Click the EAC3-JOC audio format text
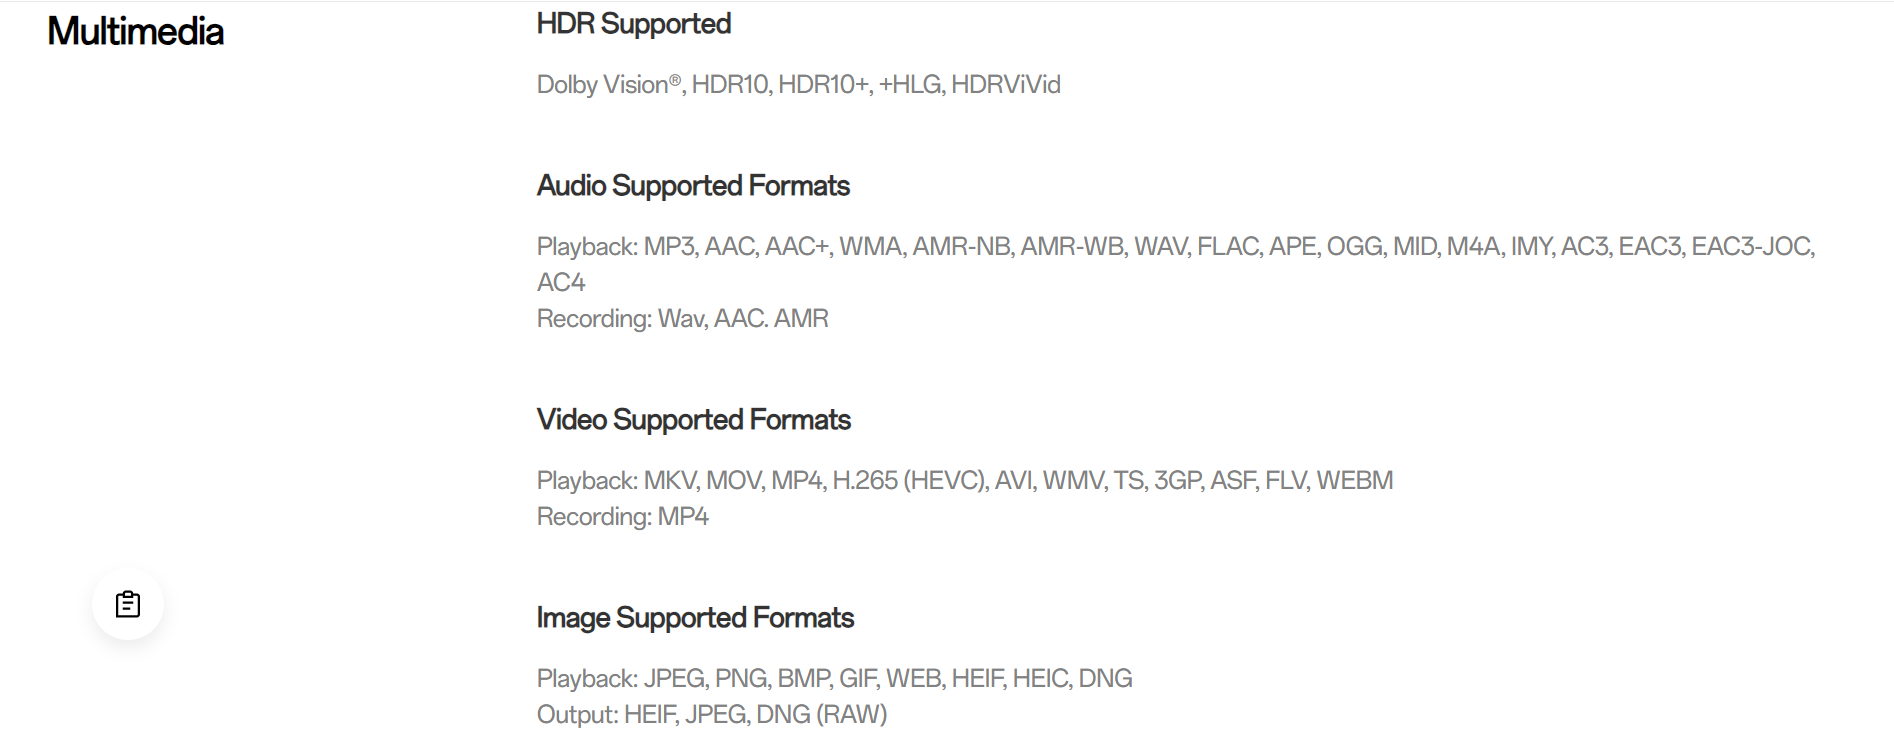 click(x=1753, y=247)
